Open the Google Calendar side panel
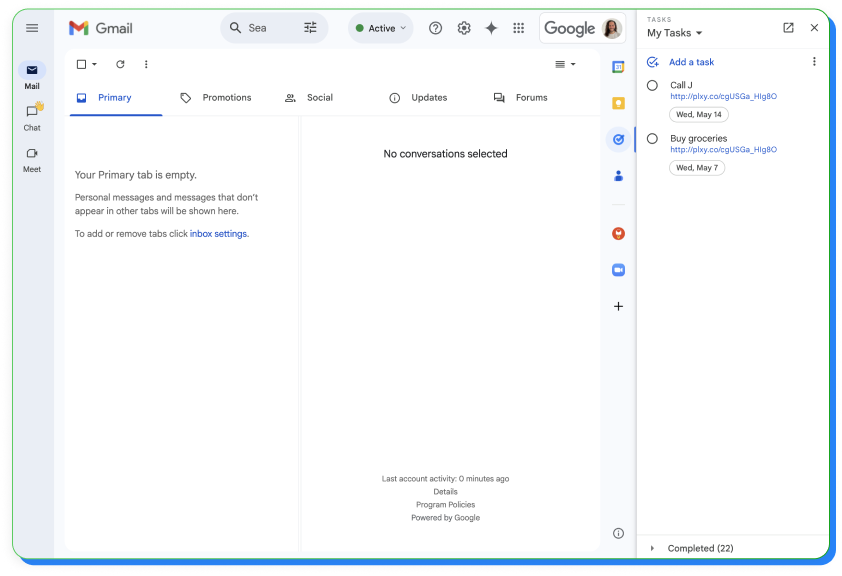842x576 pixels. (618, 66)
